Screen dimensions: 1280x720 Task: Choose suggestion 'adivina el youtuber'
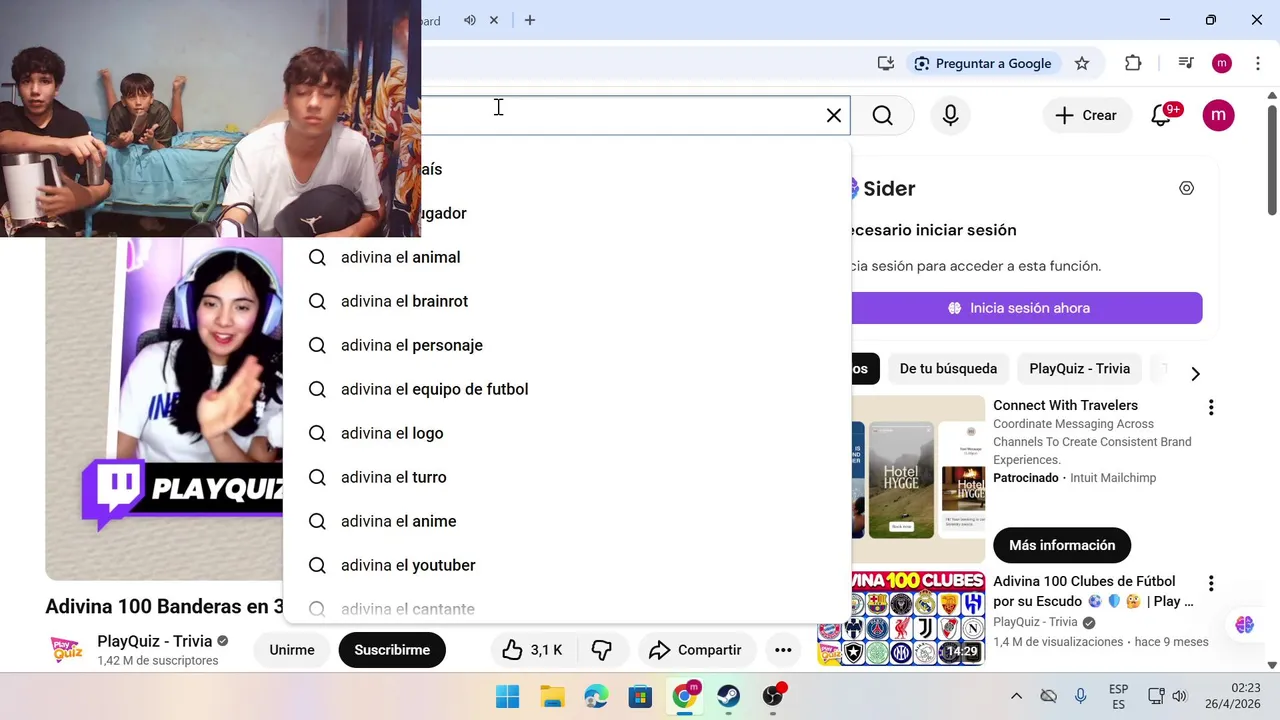(567, 565)
